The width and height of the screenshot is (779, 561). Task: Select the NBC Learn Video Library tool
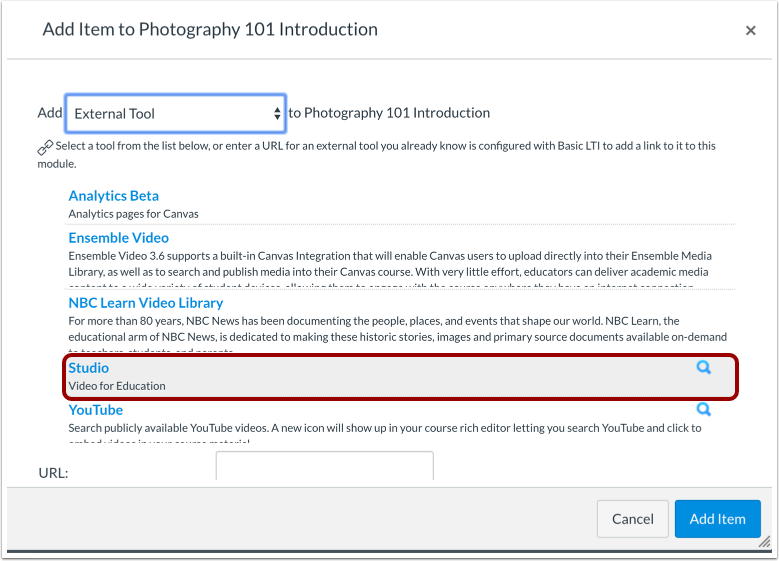pyautogui.click(x=146, y=303)
